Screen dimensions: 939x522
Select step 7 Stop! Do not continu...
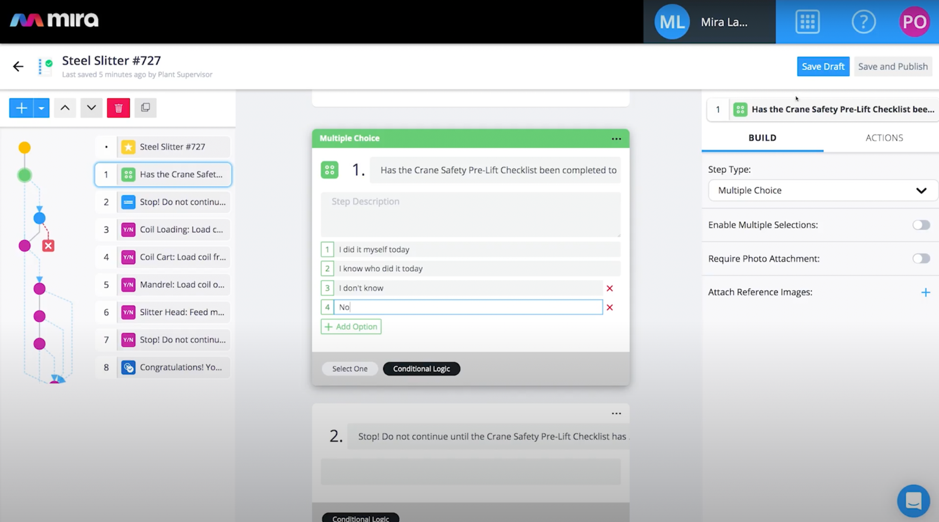(x=163, y=339)
